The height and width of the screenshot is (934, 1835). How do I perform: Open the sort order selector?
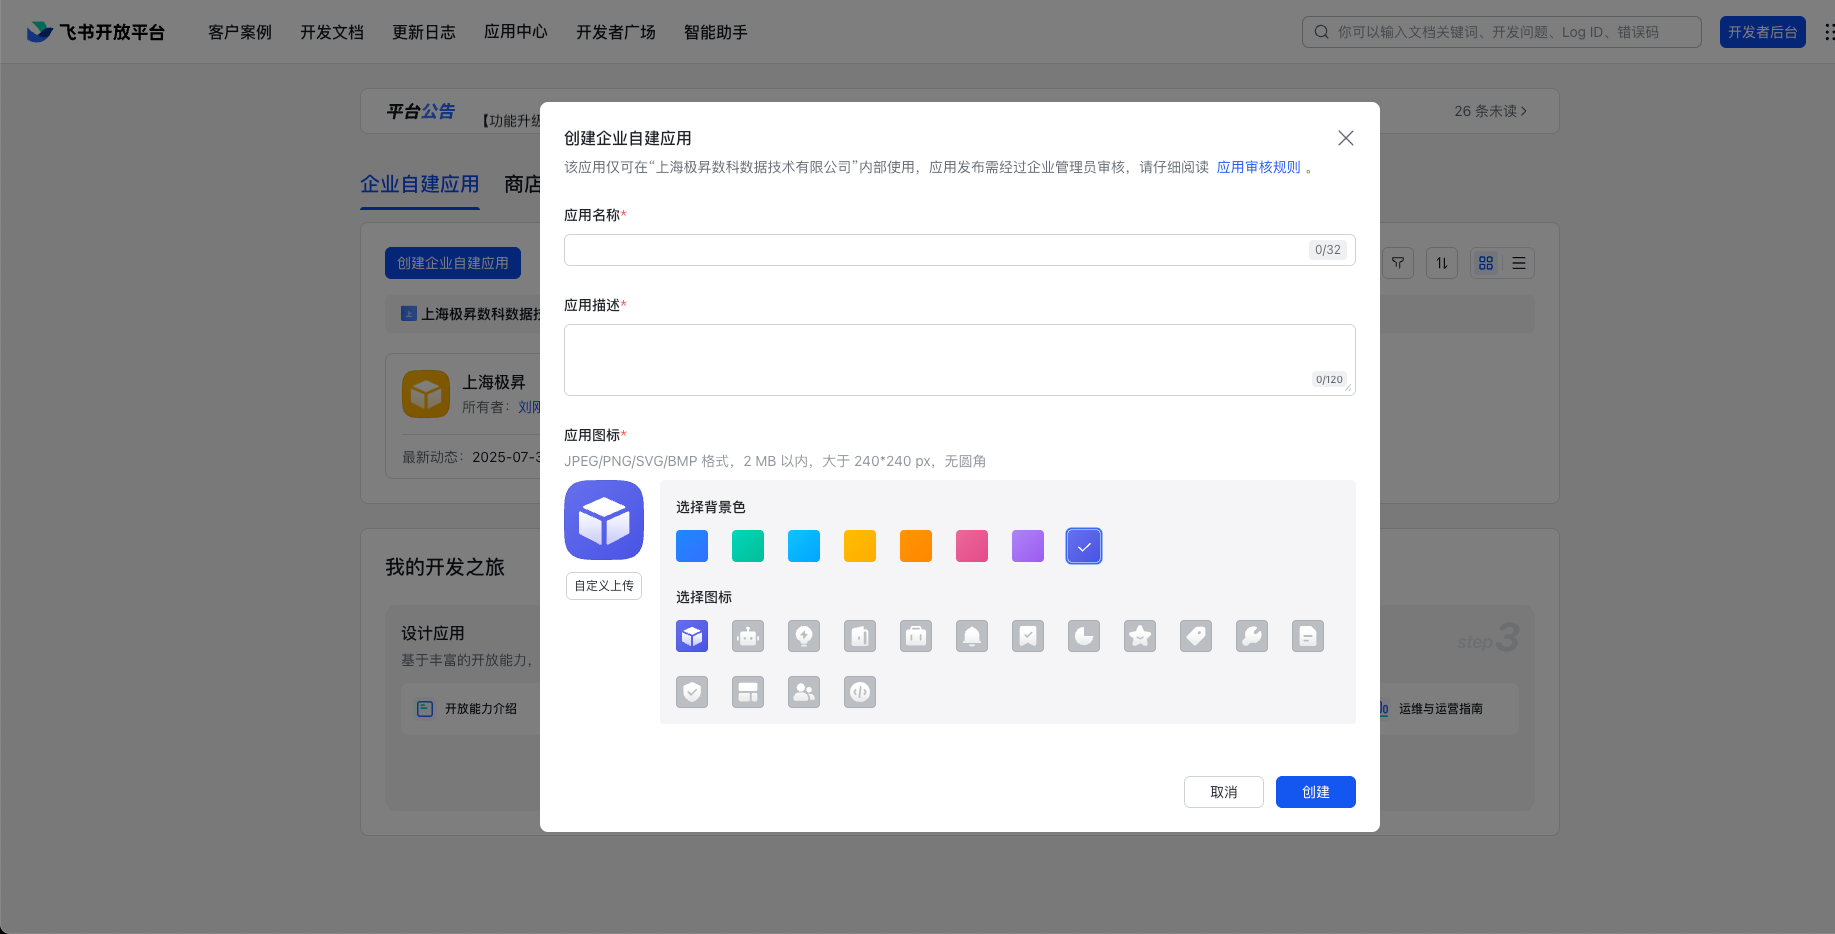tap(1441, 263)
